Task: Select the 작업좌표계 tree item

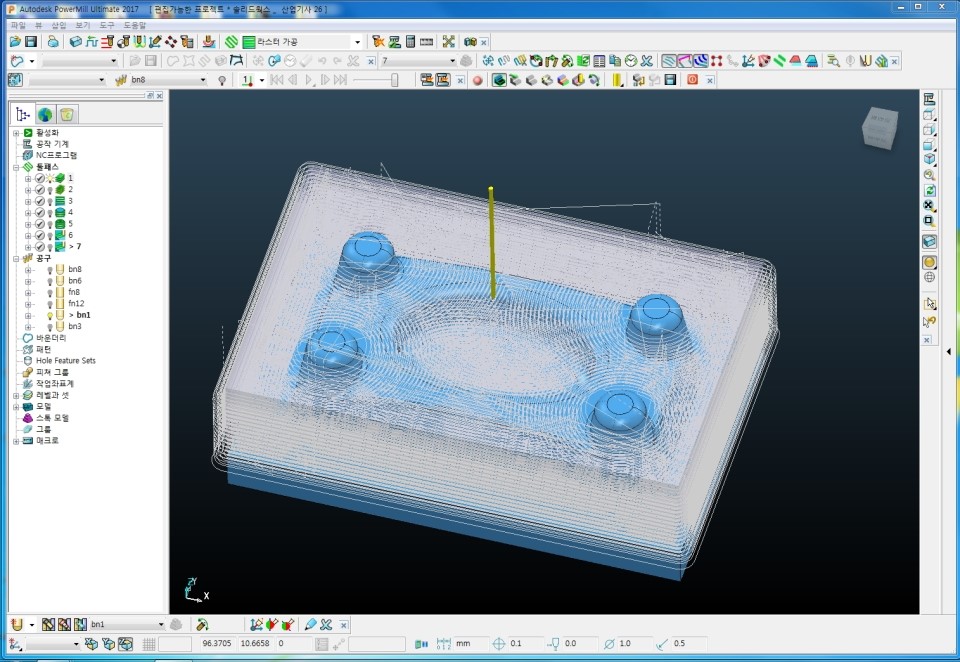Action: point(54,384)
